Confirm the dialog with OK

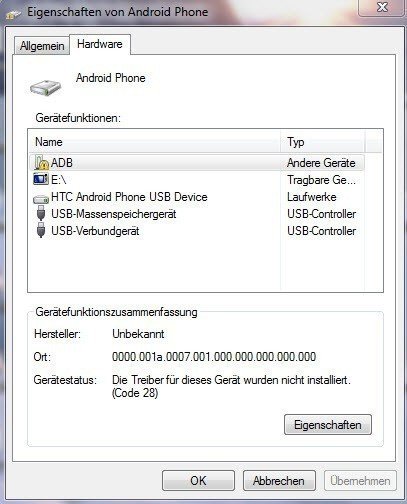pos(198,481)
